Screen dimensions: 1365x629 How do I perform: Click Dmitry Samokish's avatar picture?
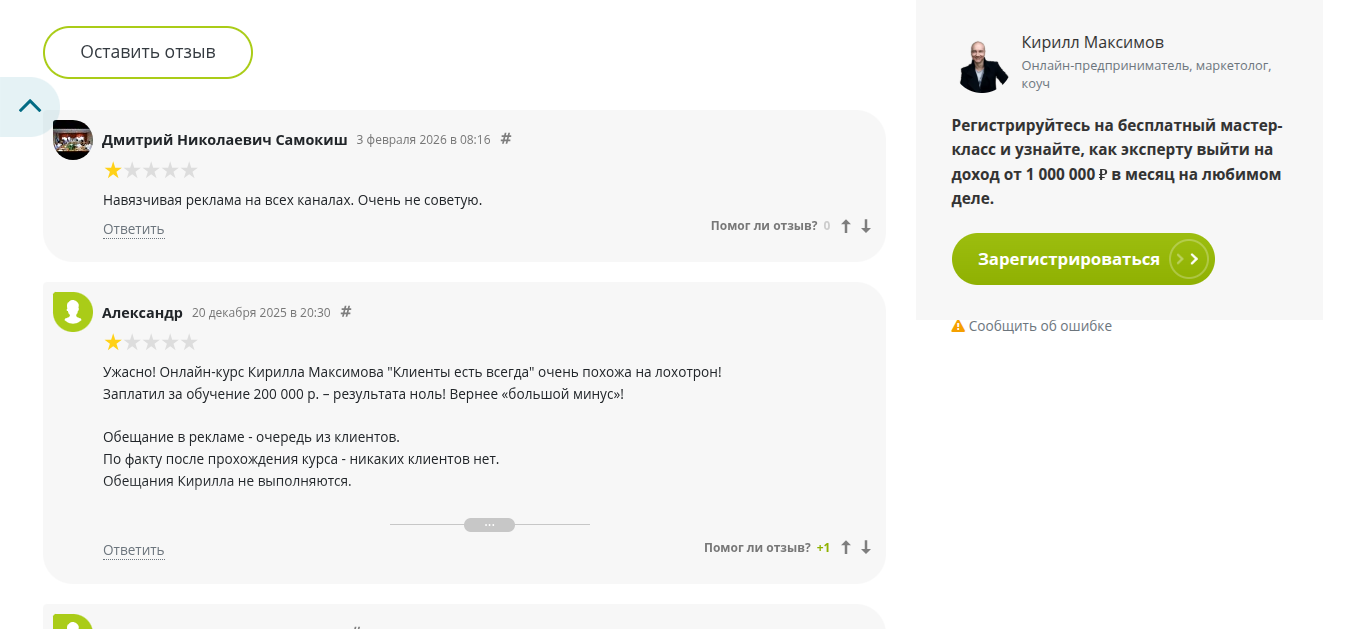tap(72, 140)
